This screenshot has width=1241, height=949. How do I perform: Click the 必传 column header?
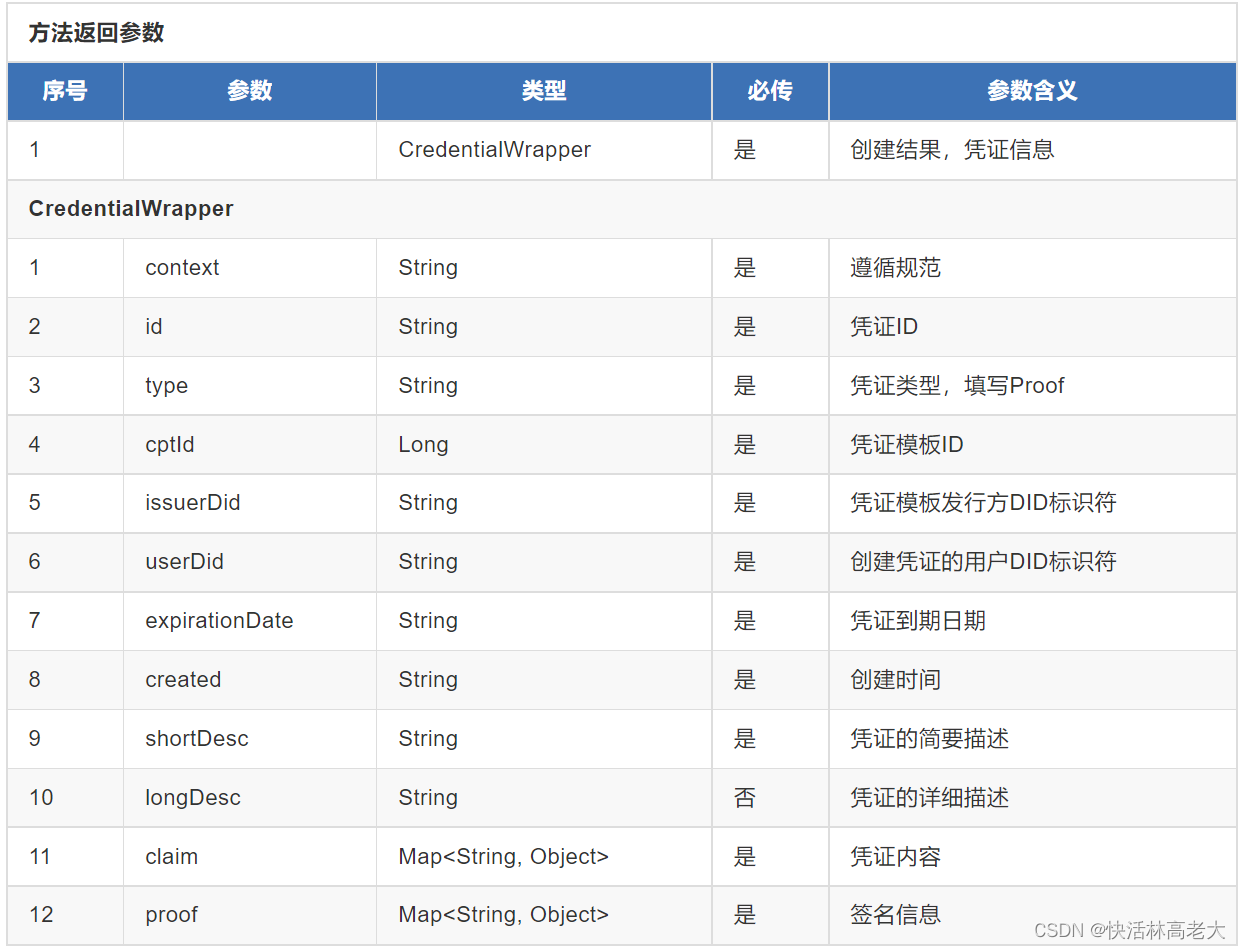768,91
